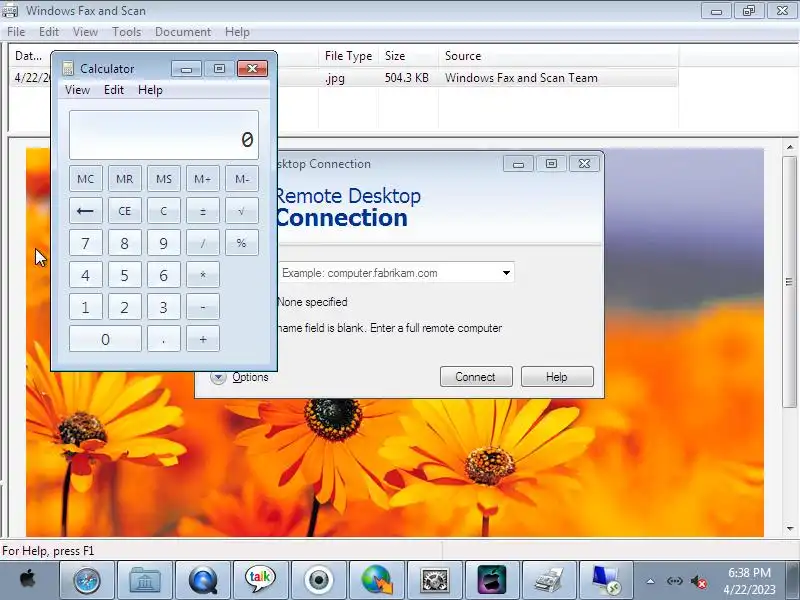Screen dimensions: 800x600
Task: Click the Calculator title bar icon
Action: 68,68
